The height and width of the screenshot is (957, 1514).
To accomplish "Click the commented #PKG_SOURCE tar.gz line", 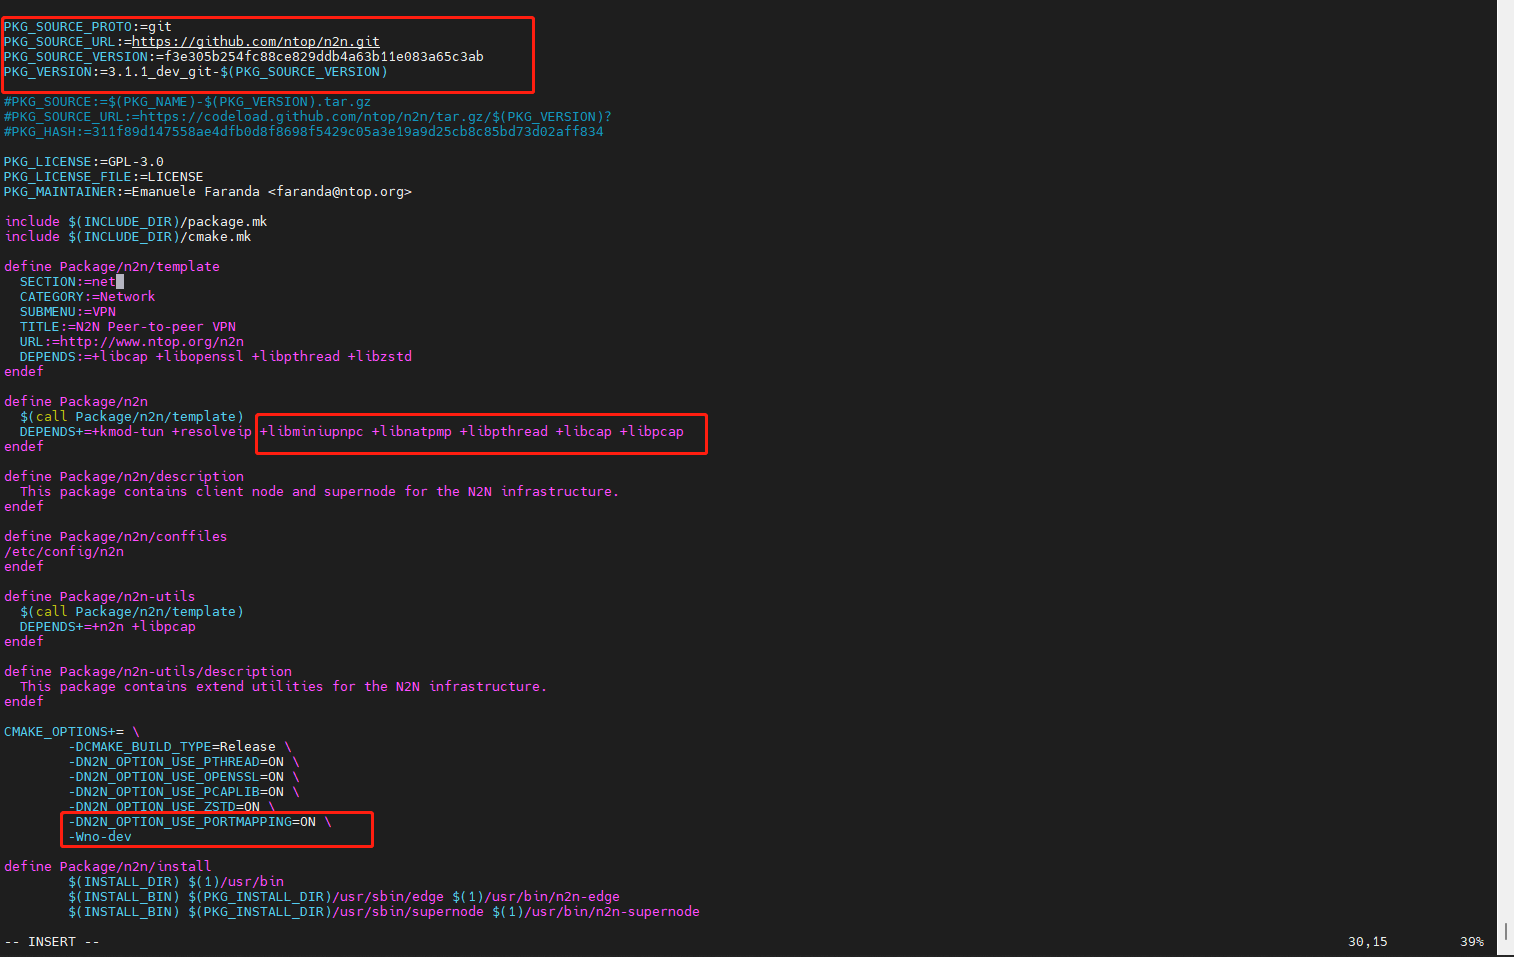I will coord(188,102).
